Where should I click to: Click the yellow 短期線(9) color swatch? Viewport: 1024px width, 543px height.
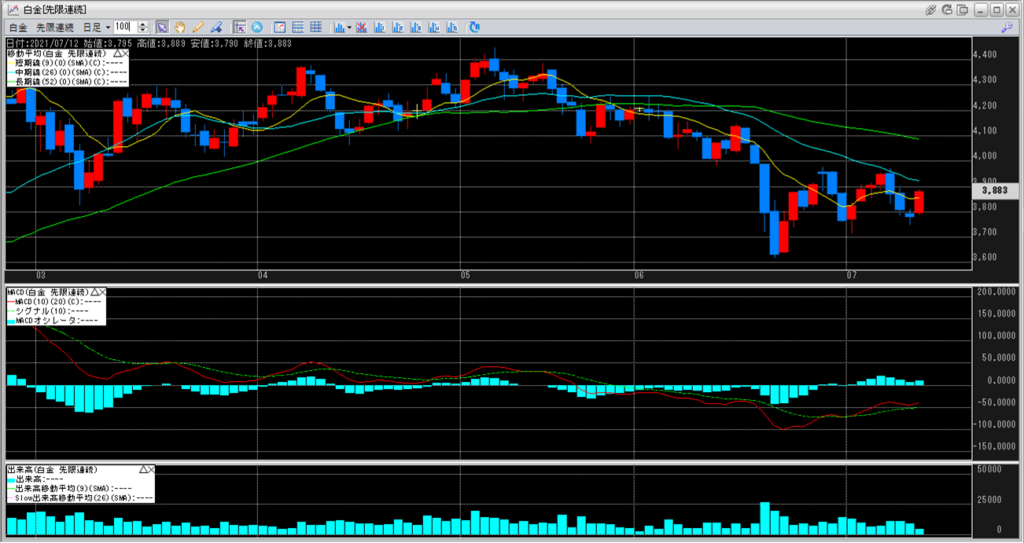(11, 63)
